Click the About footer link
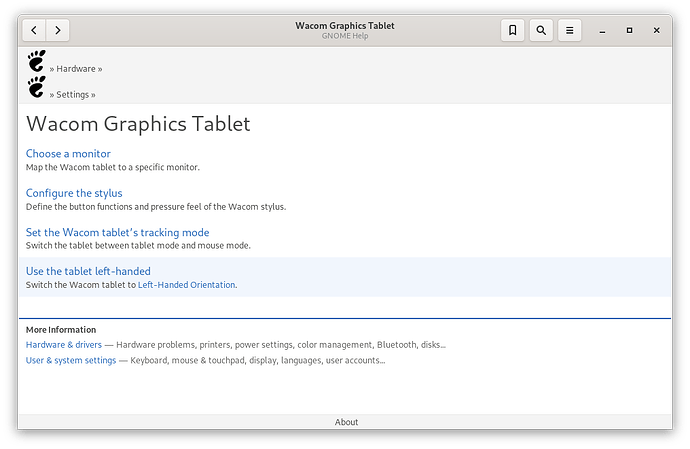The width and height of the screenshot is (690, 449). click(x=346, y=422)
